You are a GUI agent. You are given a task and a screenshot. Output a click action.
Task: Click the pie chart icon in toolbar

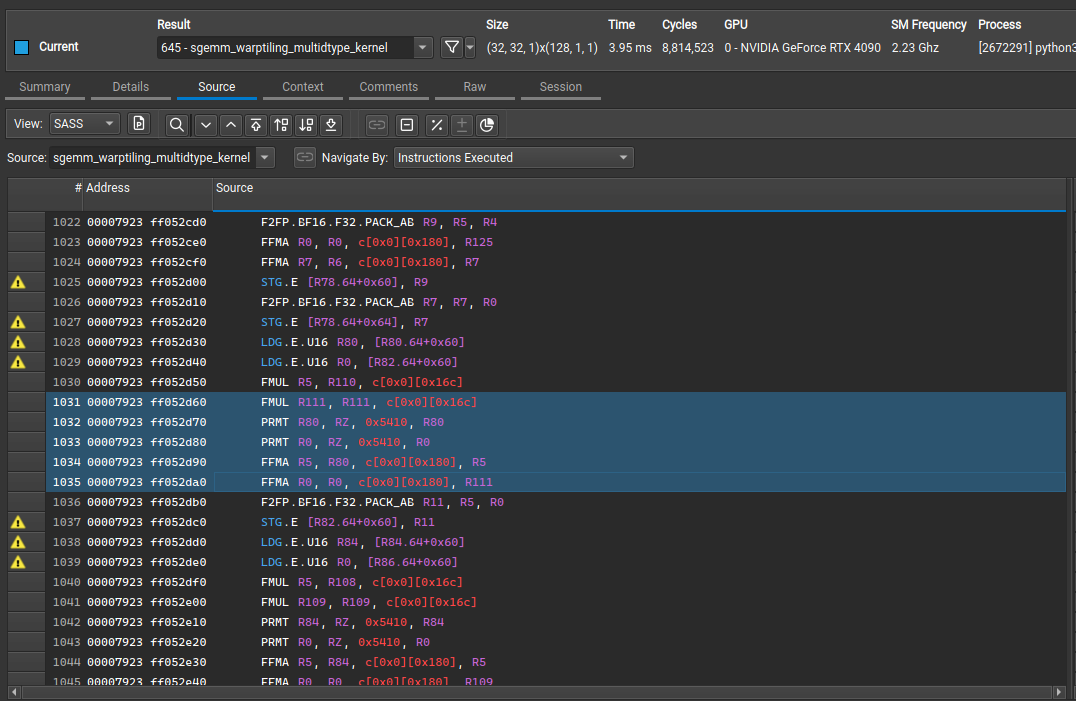pyautogui.click(x=487, y=125)
